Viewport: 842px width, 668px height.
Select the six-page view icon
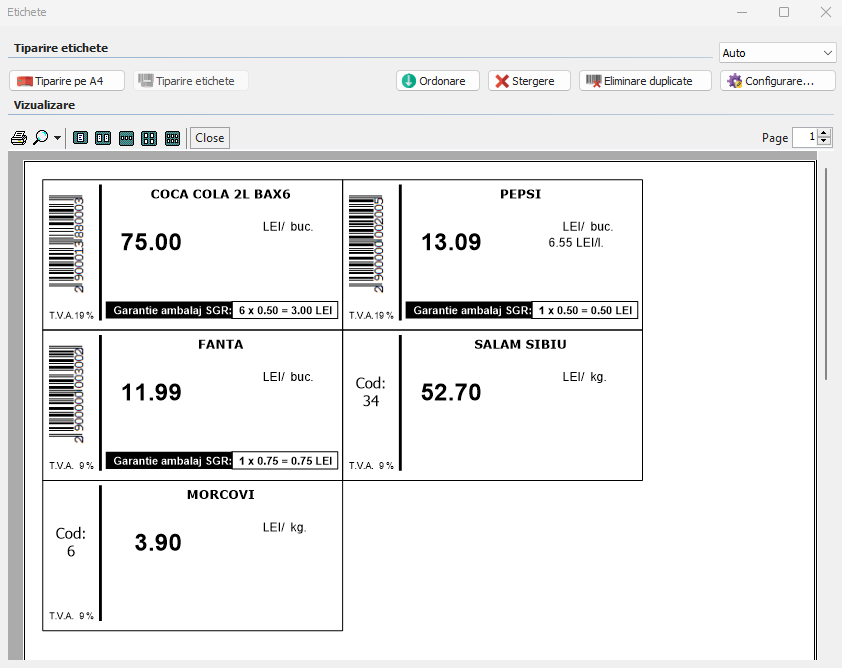pos(172,138)
